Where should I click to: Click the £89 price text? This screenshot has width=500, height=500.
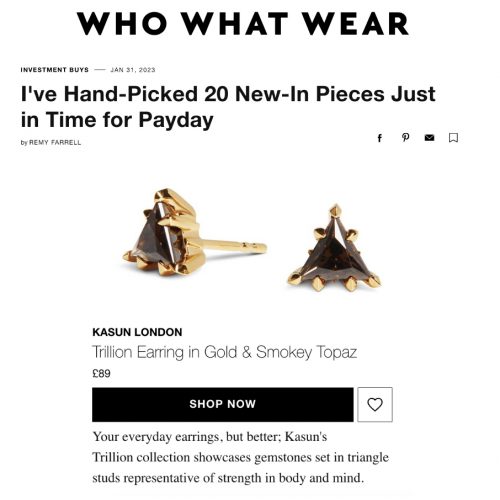click(x=101, y=373)
